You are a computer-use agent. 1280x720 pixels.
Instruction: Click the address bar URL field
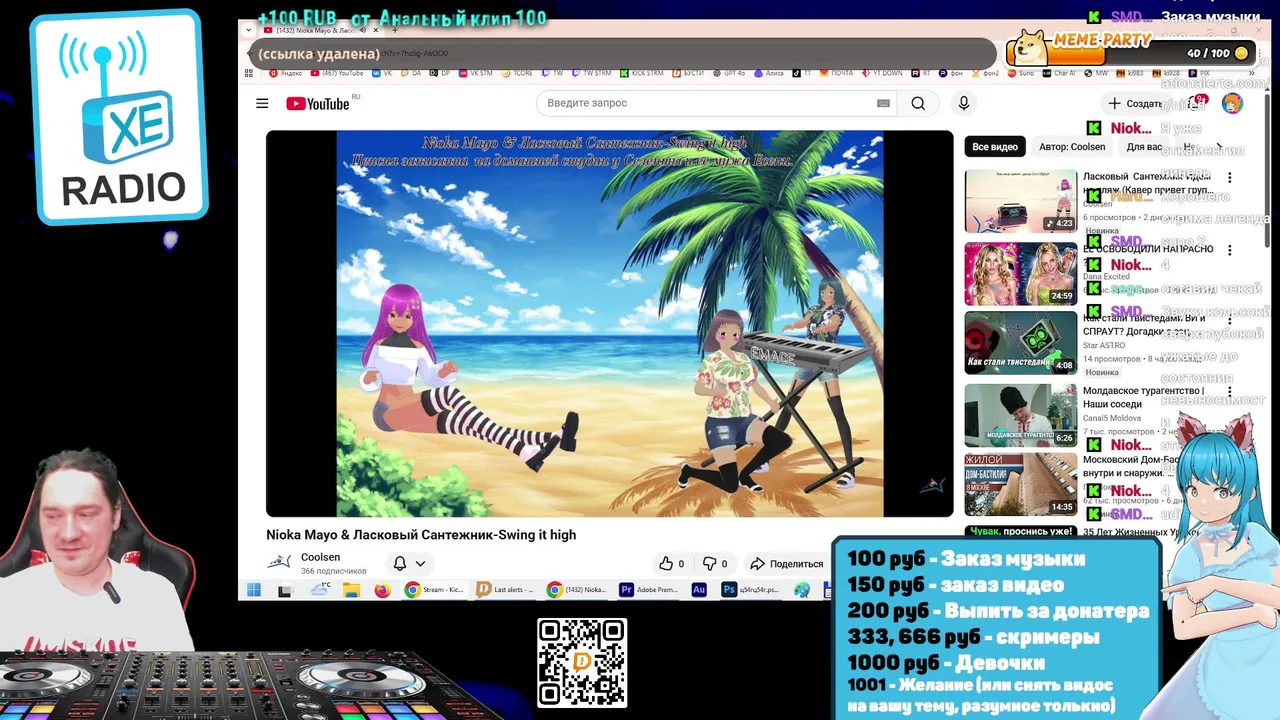click(x=620, y=53)
